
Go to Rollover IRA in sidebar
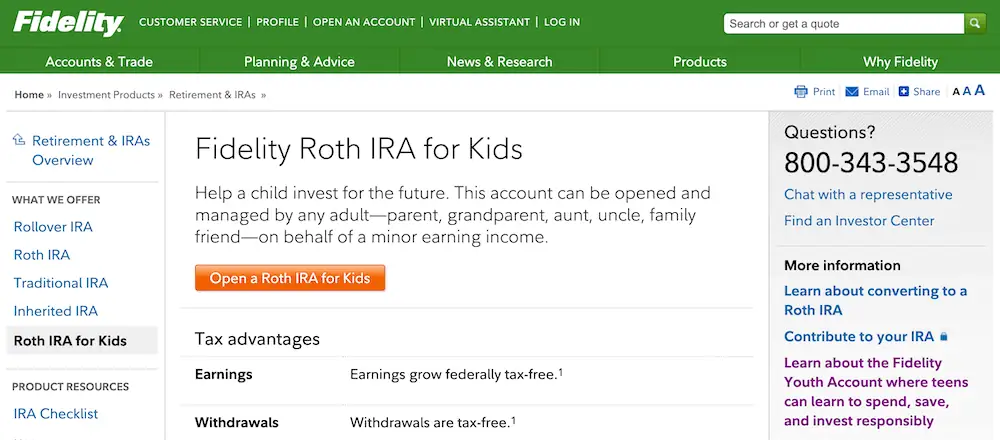(53, 227)
